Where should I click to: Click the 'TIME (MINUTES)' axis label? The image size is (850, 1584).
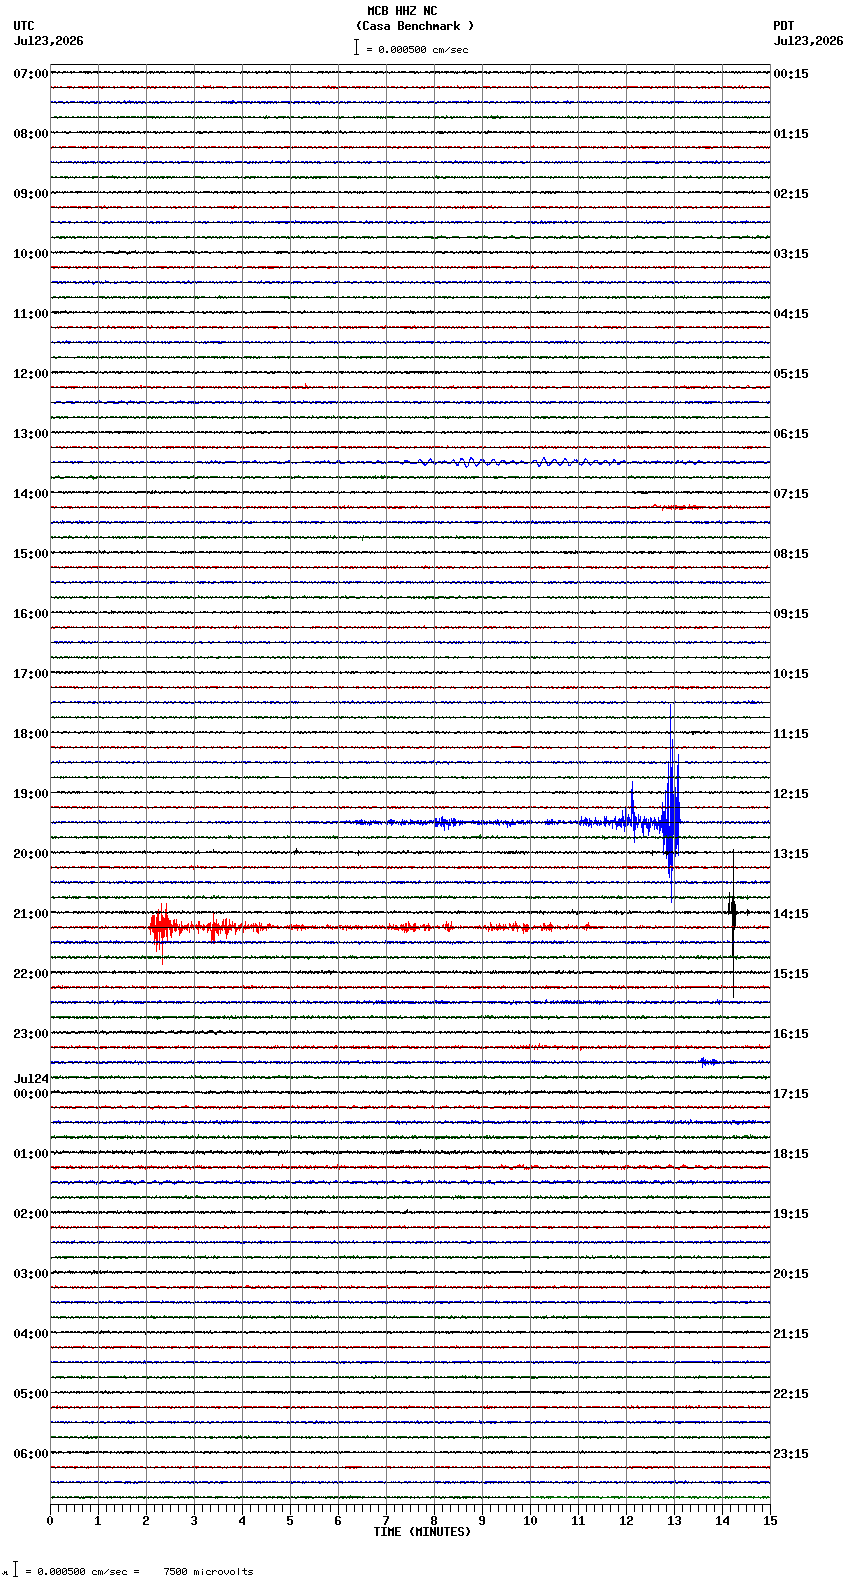422,1532
